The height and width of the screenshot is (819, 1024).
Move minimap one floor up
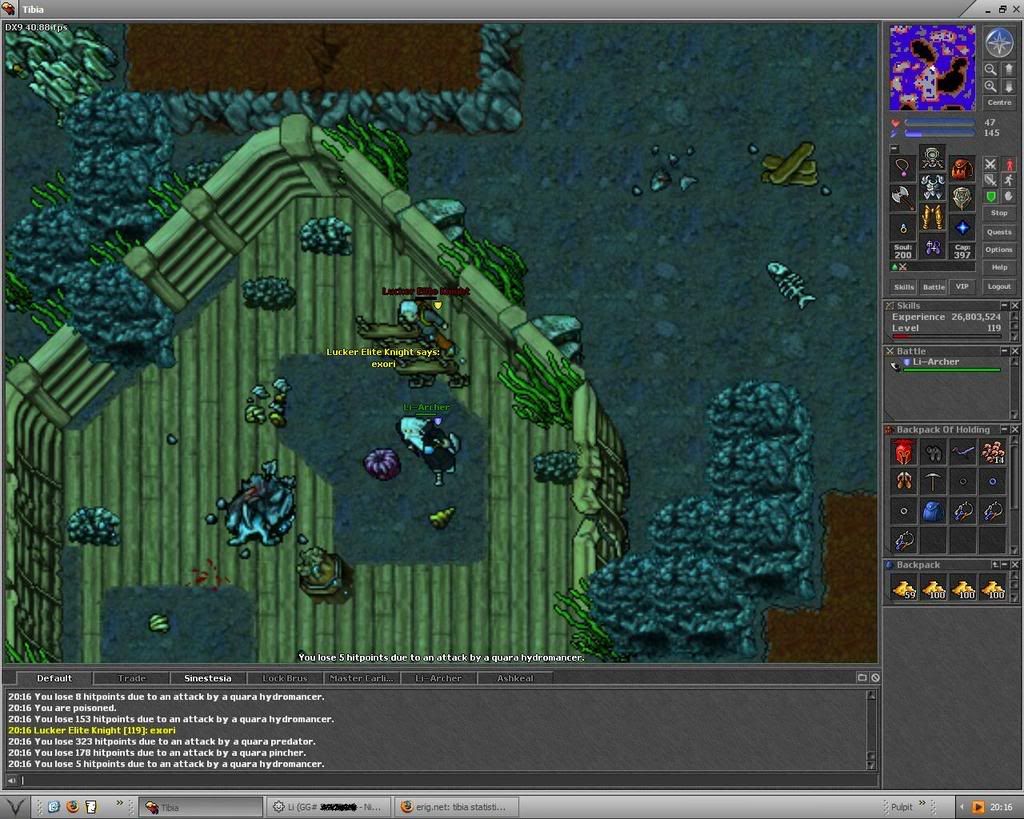click(1008, 70)
